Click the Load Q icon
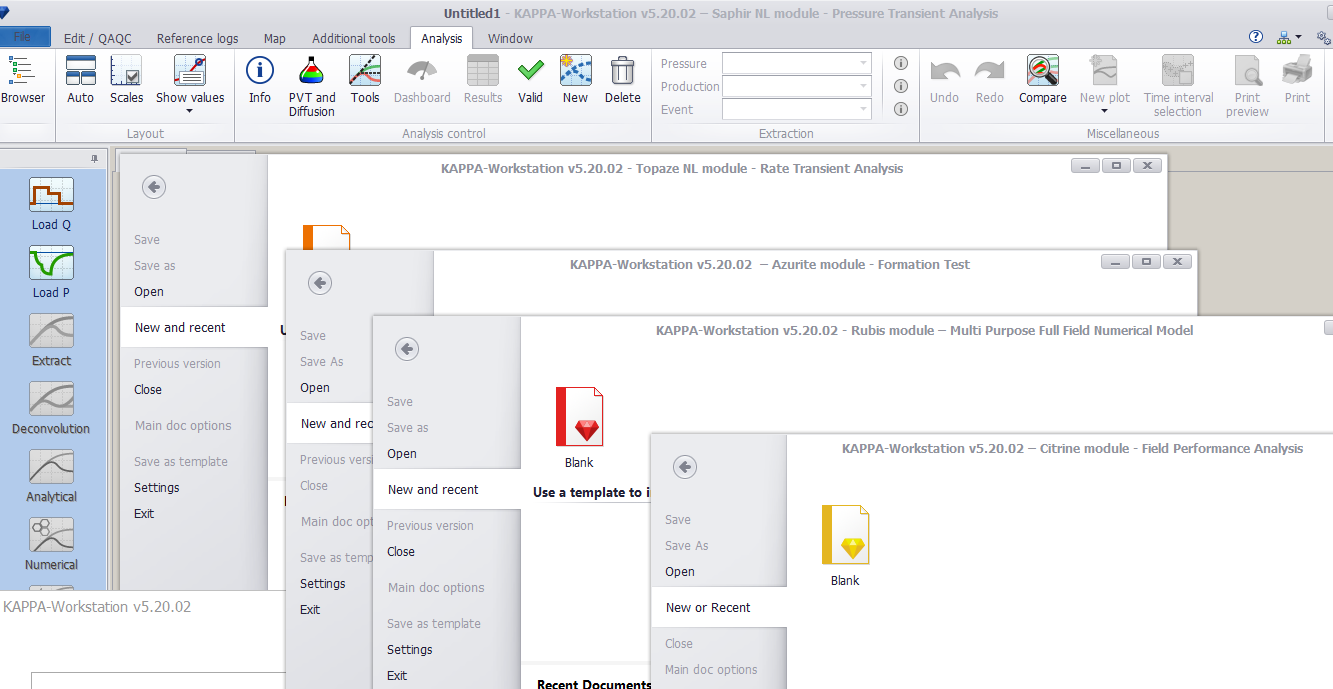 [x=51, y=195]
